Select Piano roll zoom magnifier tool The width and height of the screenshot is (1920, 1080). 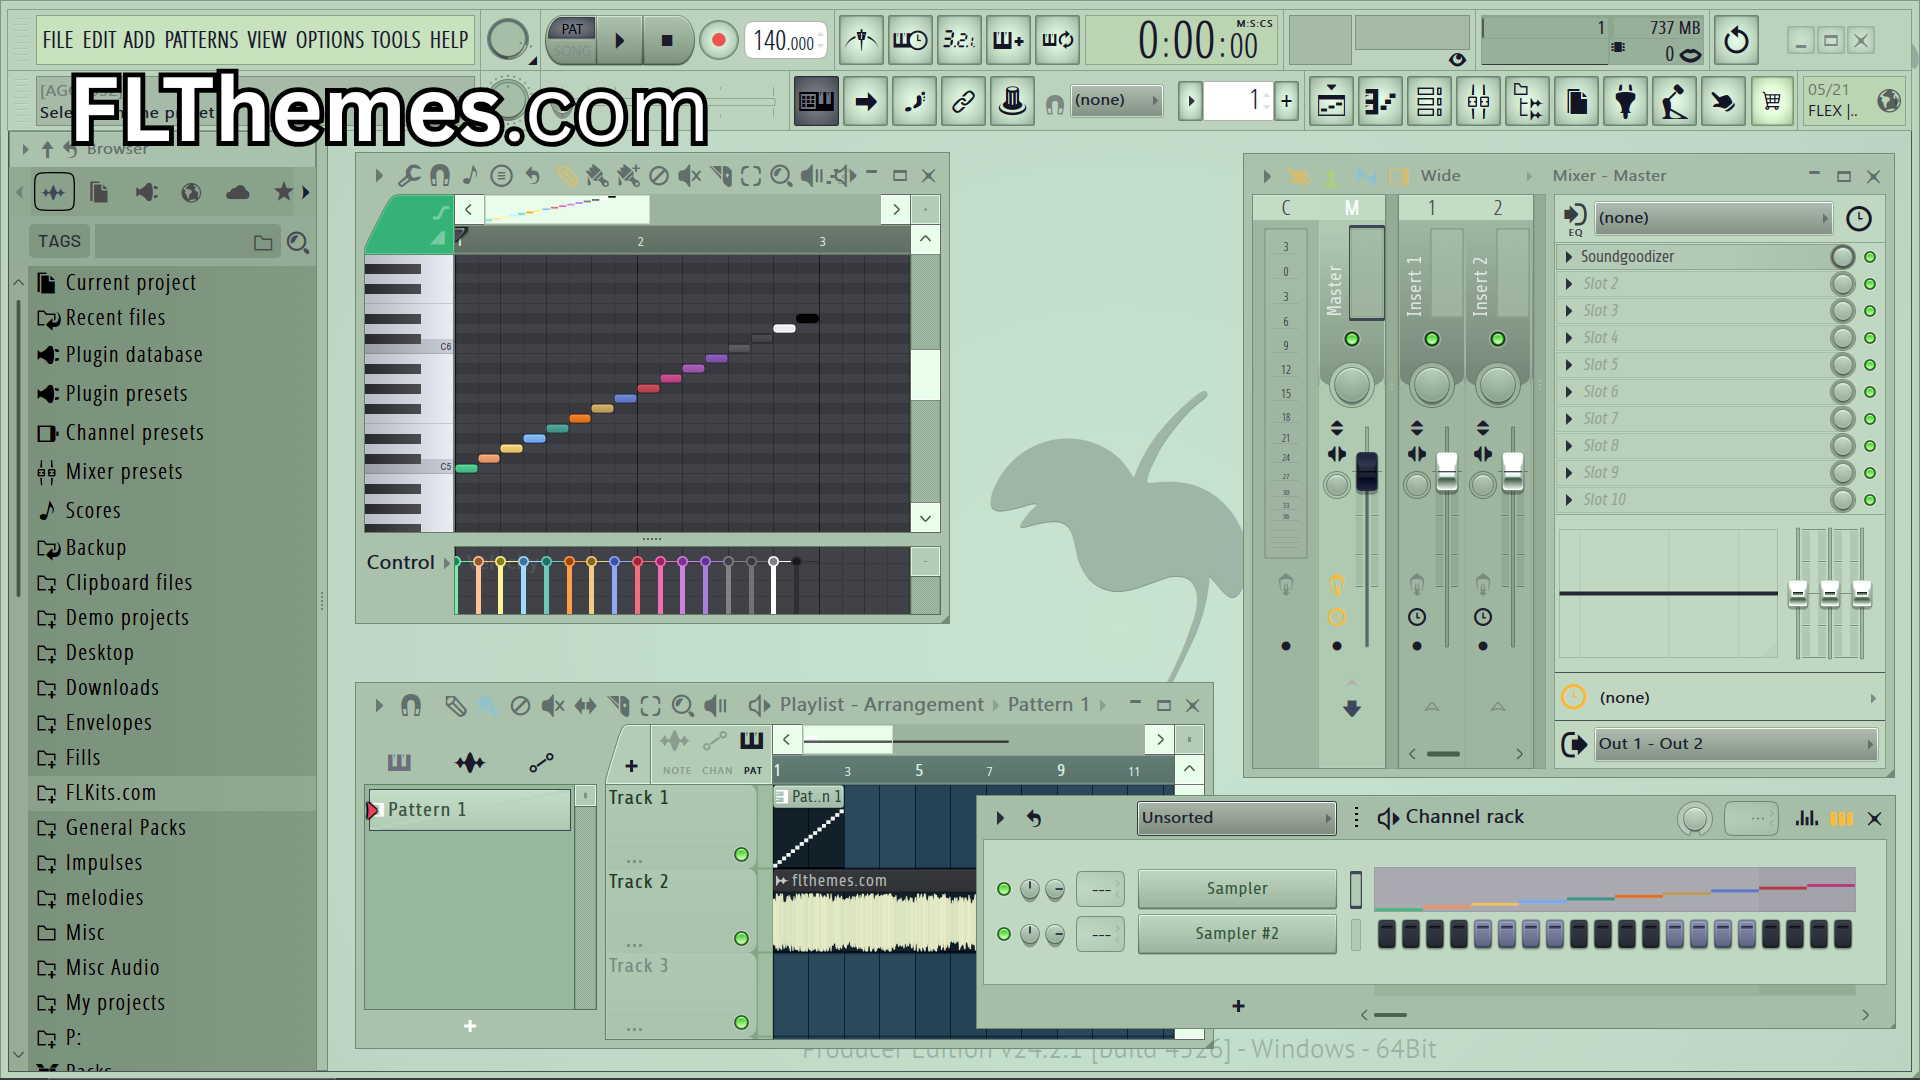click(781, 176)
